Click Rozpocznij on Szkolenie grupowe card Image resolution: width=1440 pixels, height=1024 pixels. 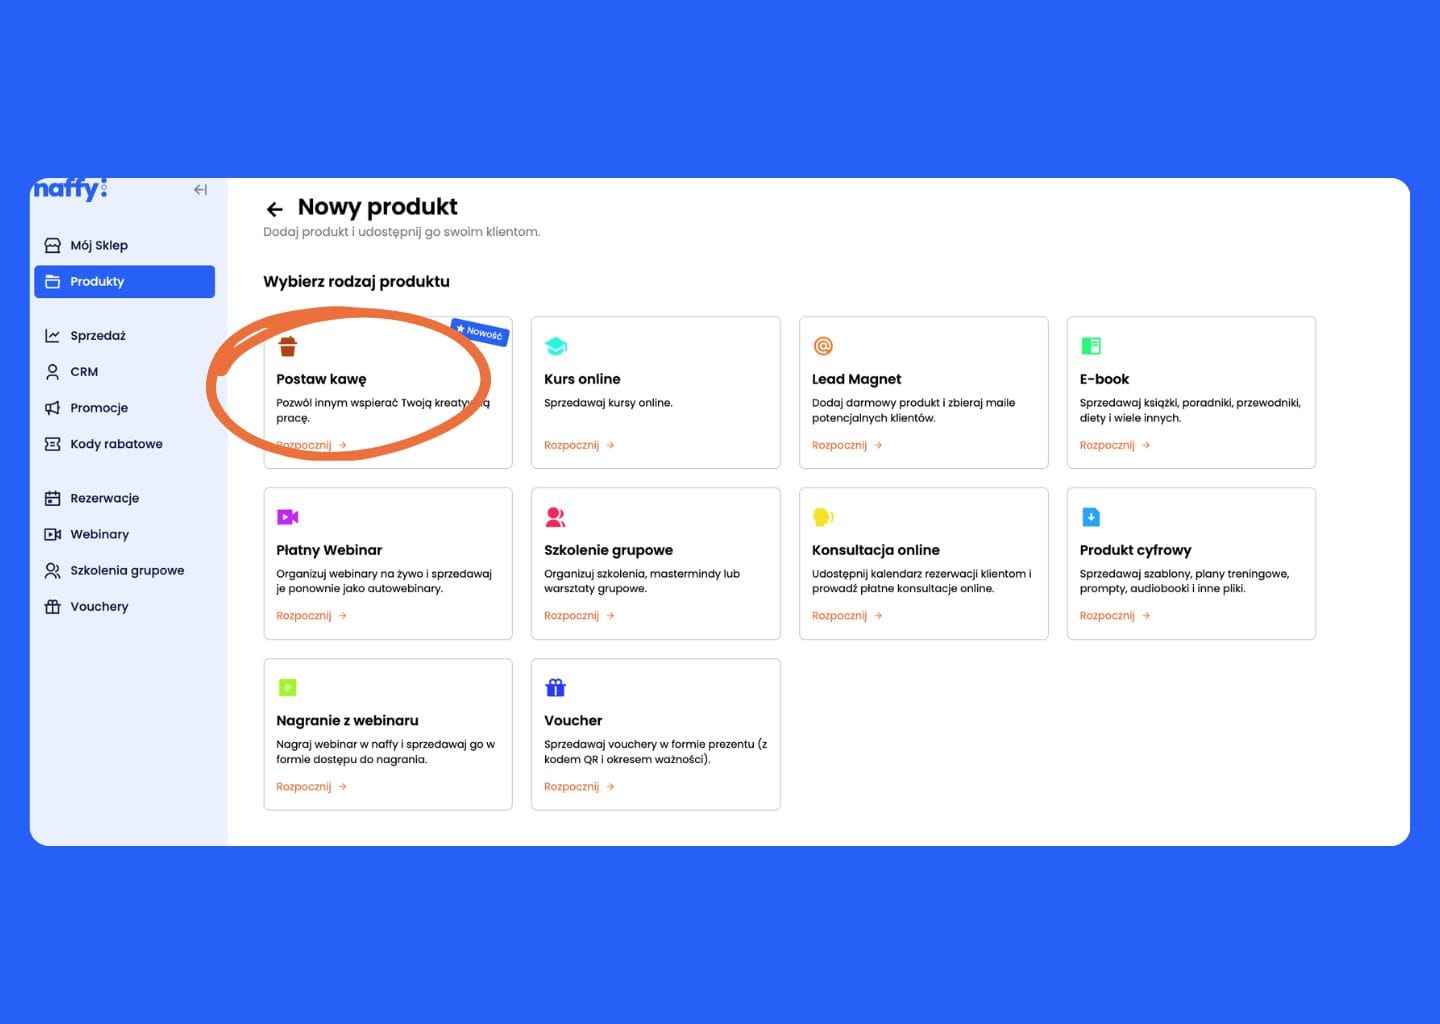(x=579, y=616)
